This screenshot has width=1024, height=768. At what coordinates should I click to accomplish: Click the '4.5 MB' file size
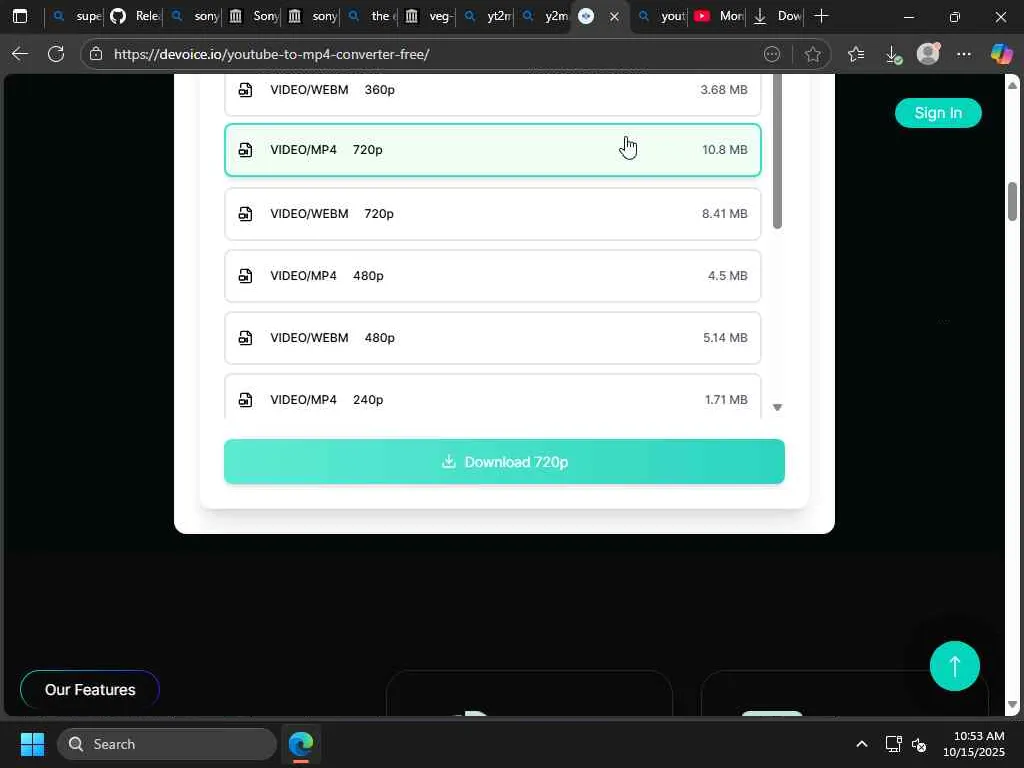pos(728,276)
